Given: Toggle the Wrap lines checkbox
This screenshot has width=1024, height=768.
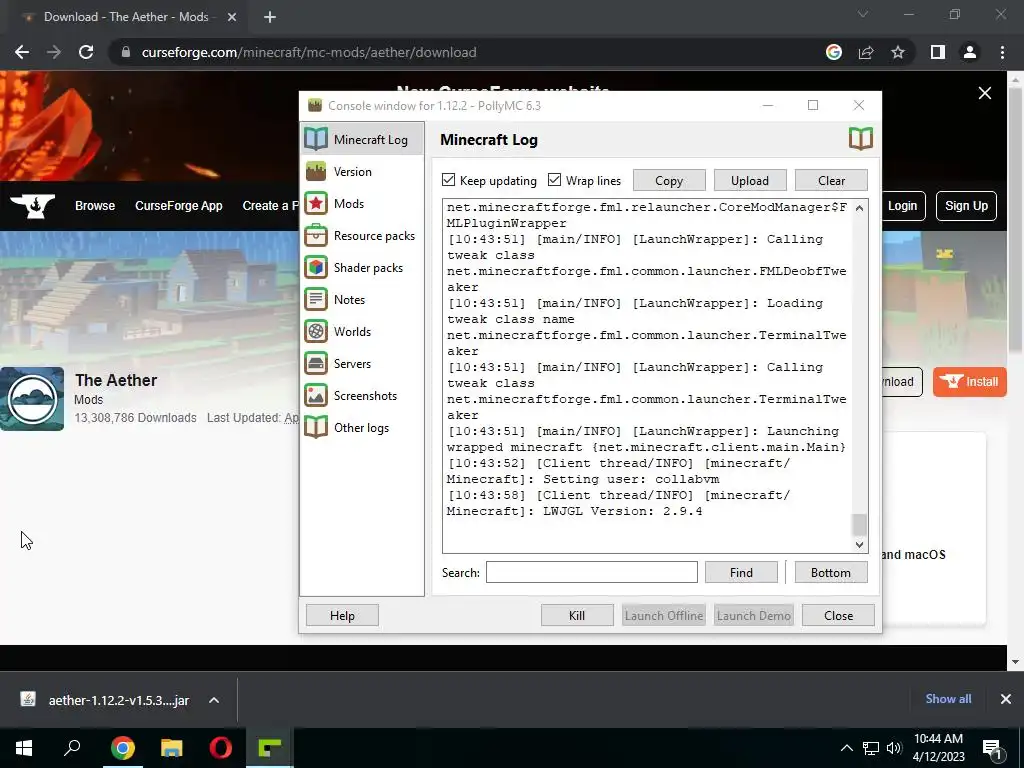Looking at the screenshot, I should (554, 180).
